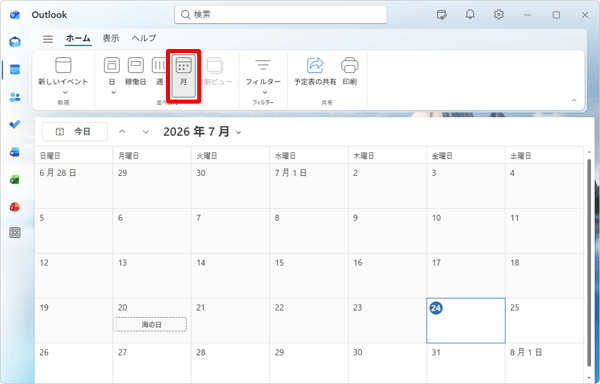Click 予定表の共有 share calendar
Image resolution: width=600 pixels, height=384 pixels.
click(x=315, y=71)
